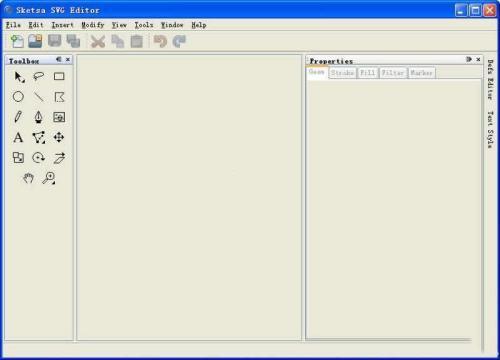Expand the Defs Editor side panel
Viewport: 500px width, 360px height.
click(490, 80)
